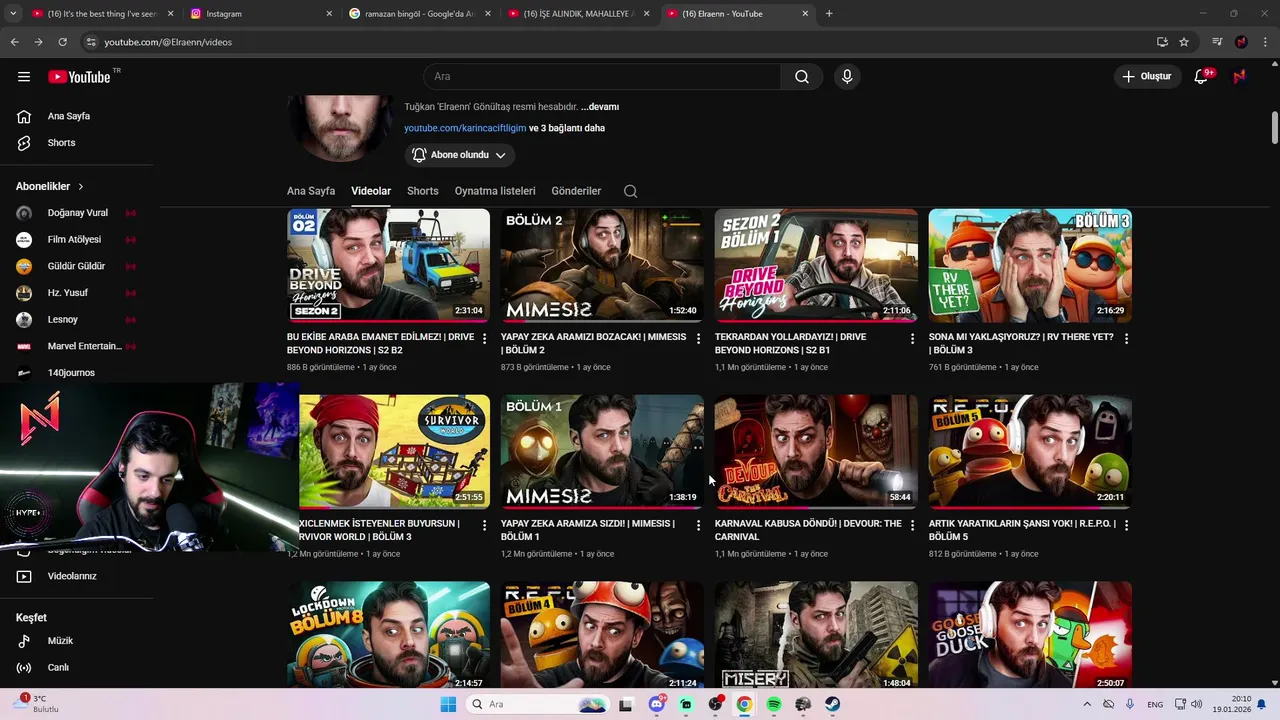The height and width of the screenshot is (720, 1280).
Task: Select the Videolar channel tab
Action: 371,191
